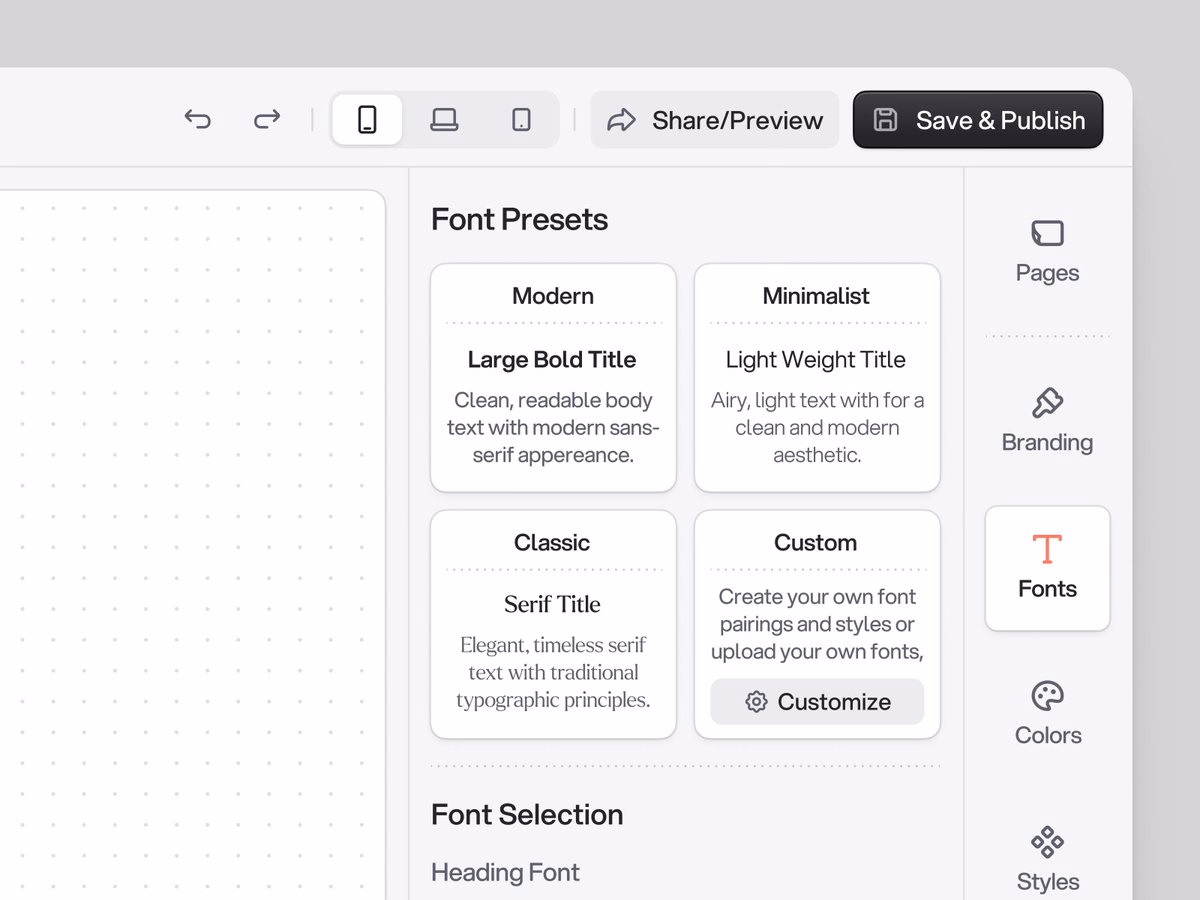The image size is (1200, 900).
Task: Open the Colors sidebar tab
Action: coord(1047,714)
